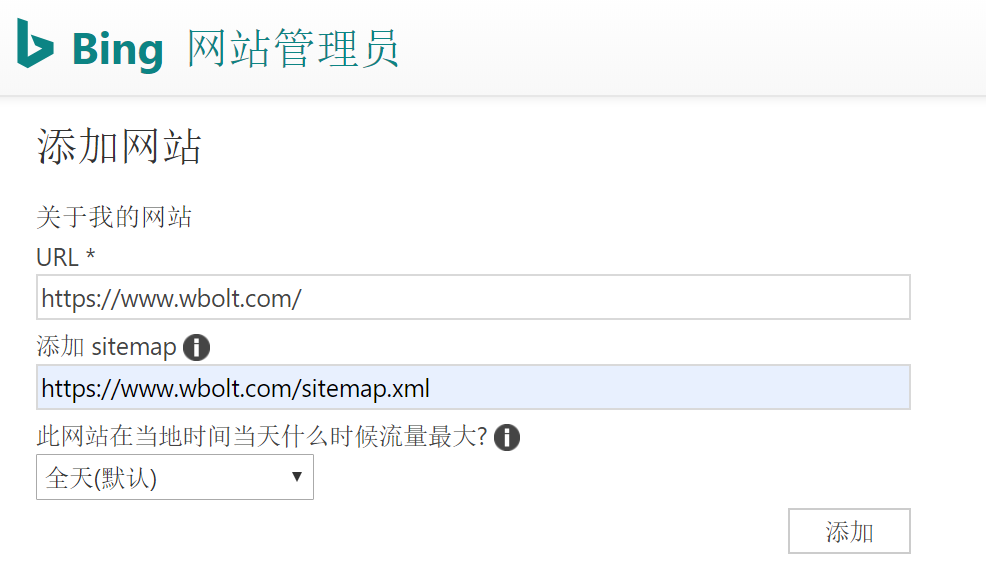Click empty end of URL input box
This screenshot has width=986, height=586.
(x=700, y=298)
